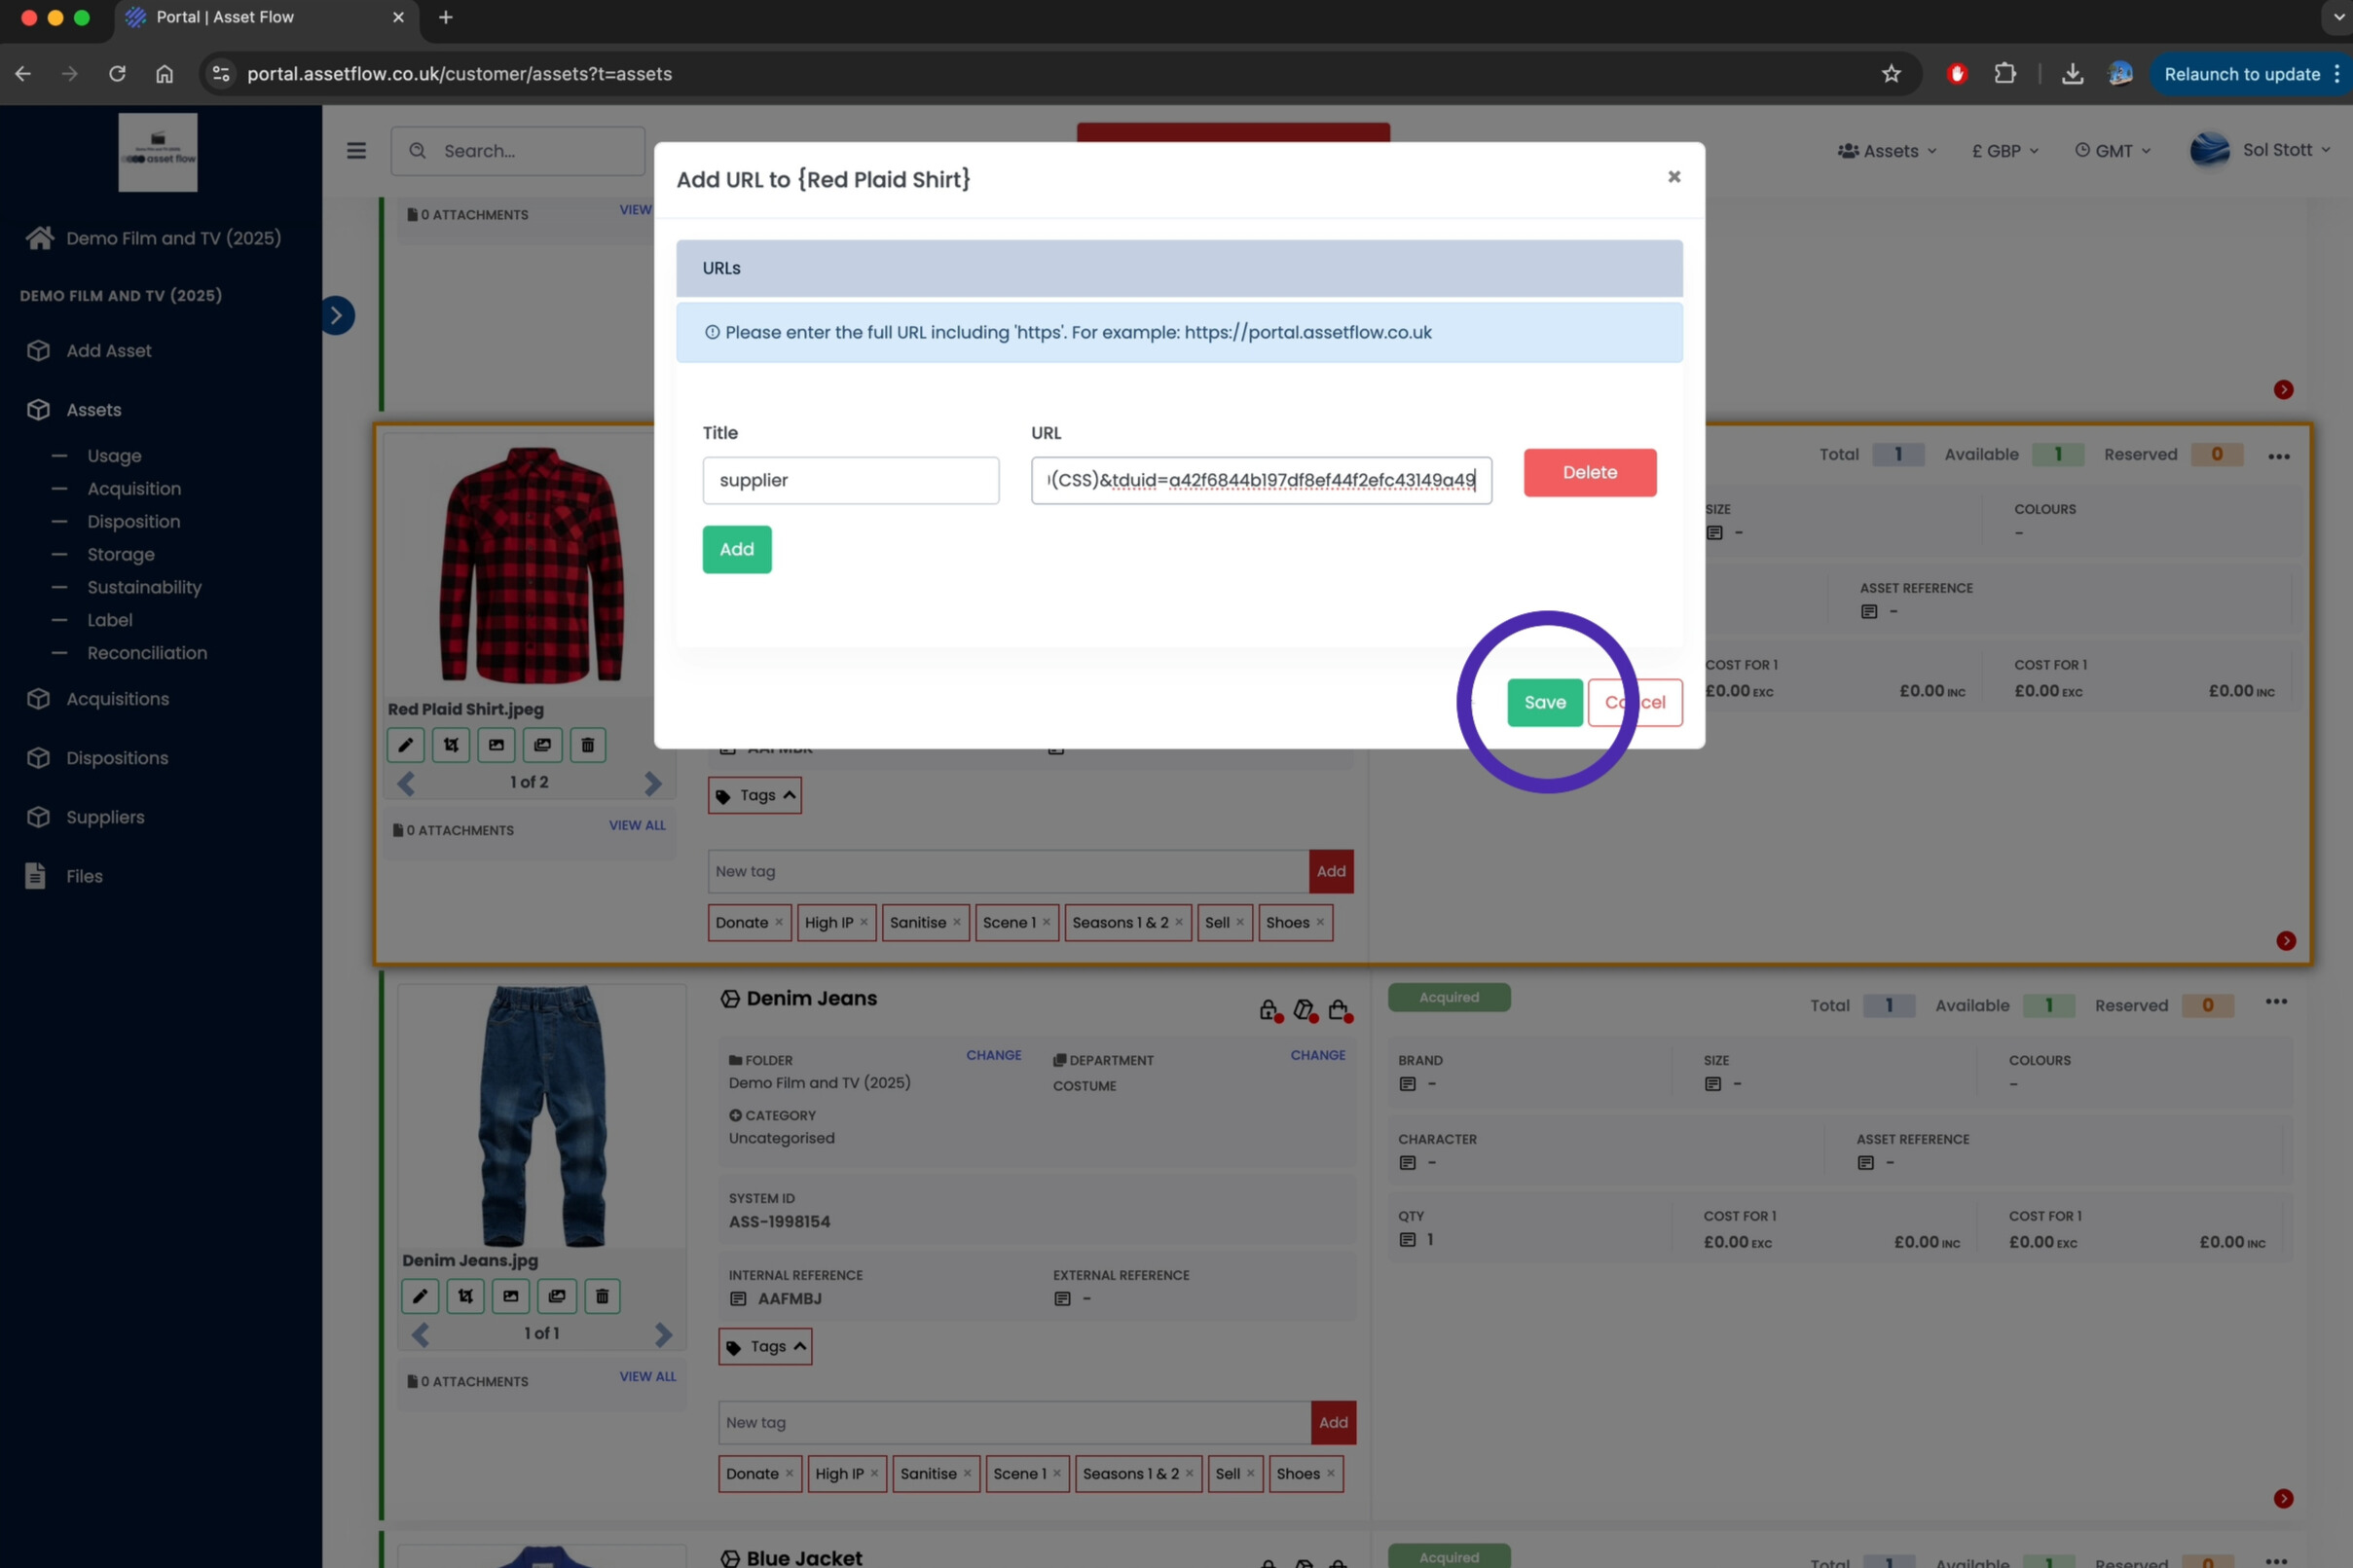Image resolution: width=2353 pixels, height=1568 pixels.
Task: Select Reconciliation under Assets
Action: [147, 653]
